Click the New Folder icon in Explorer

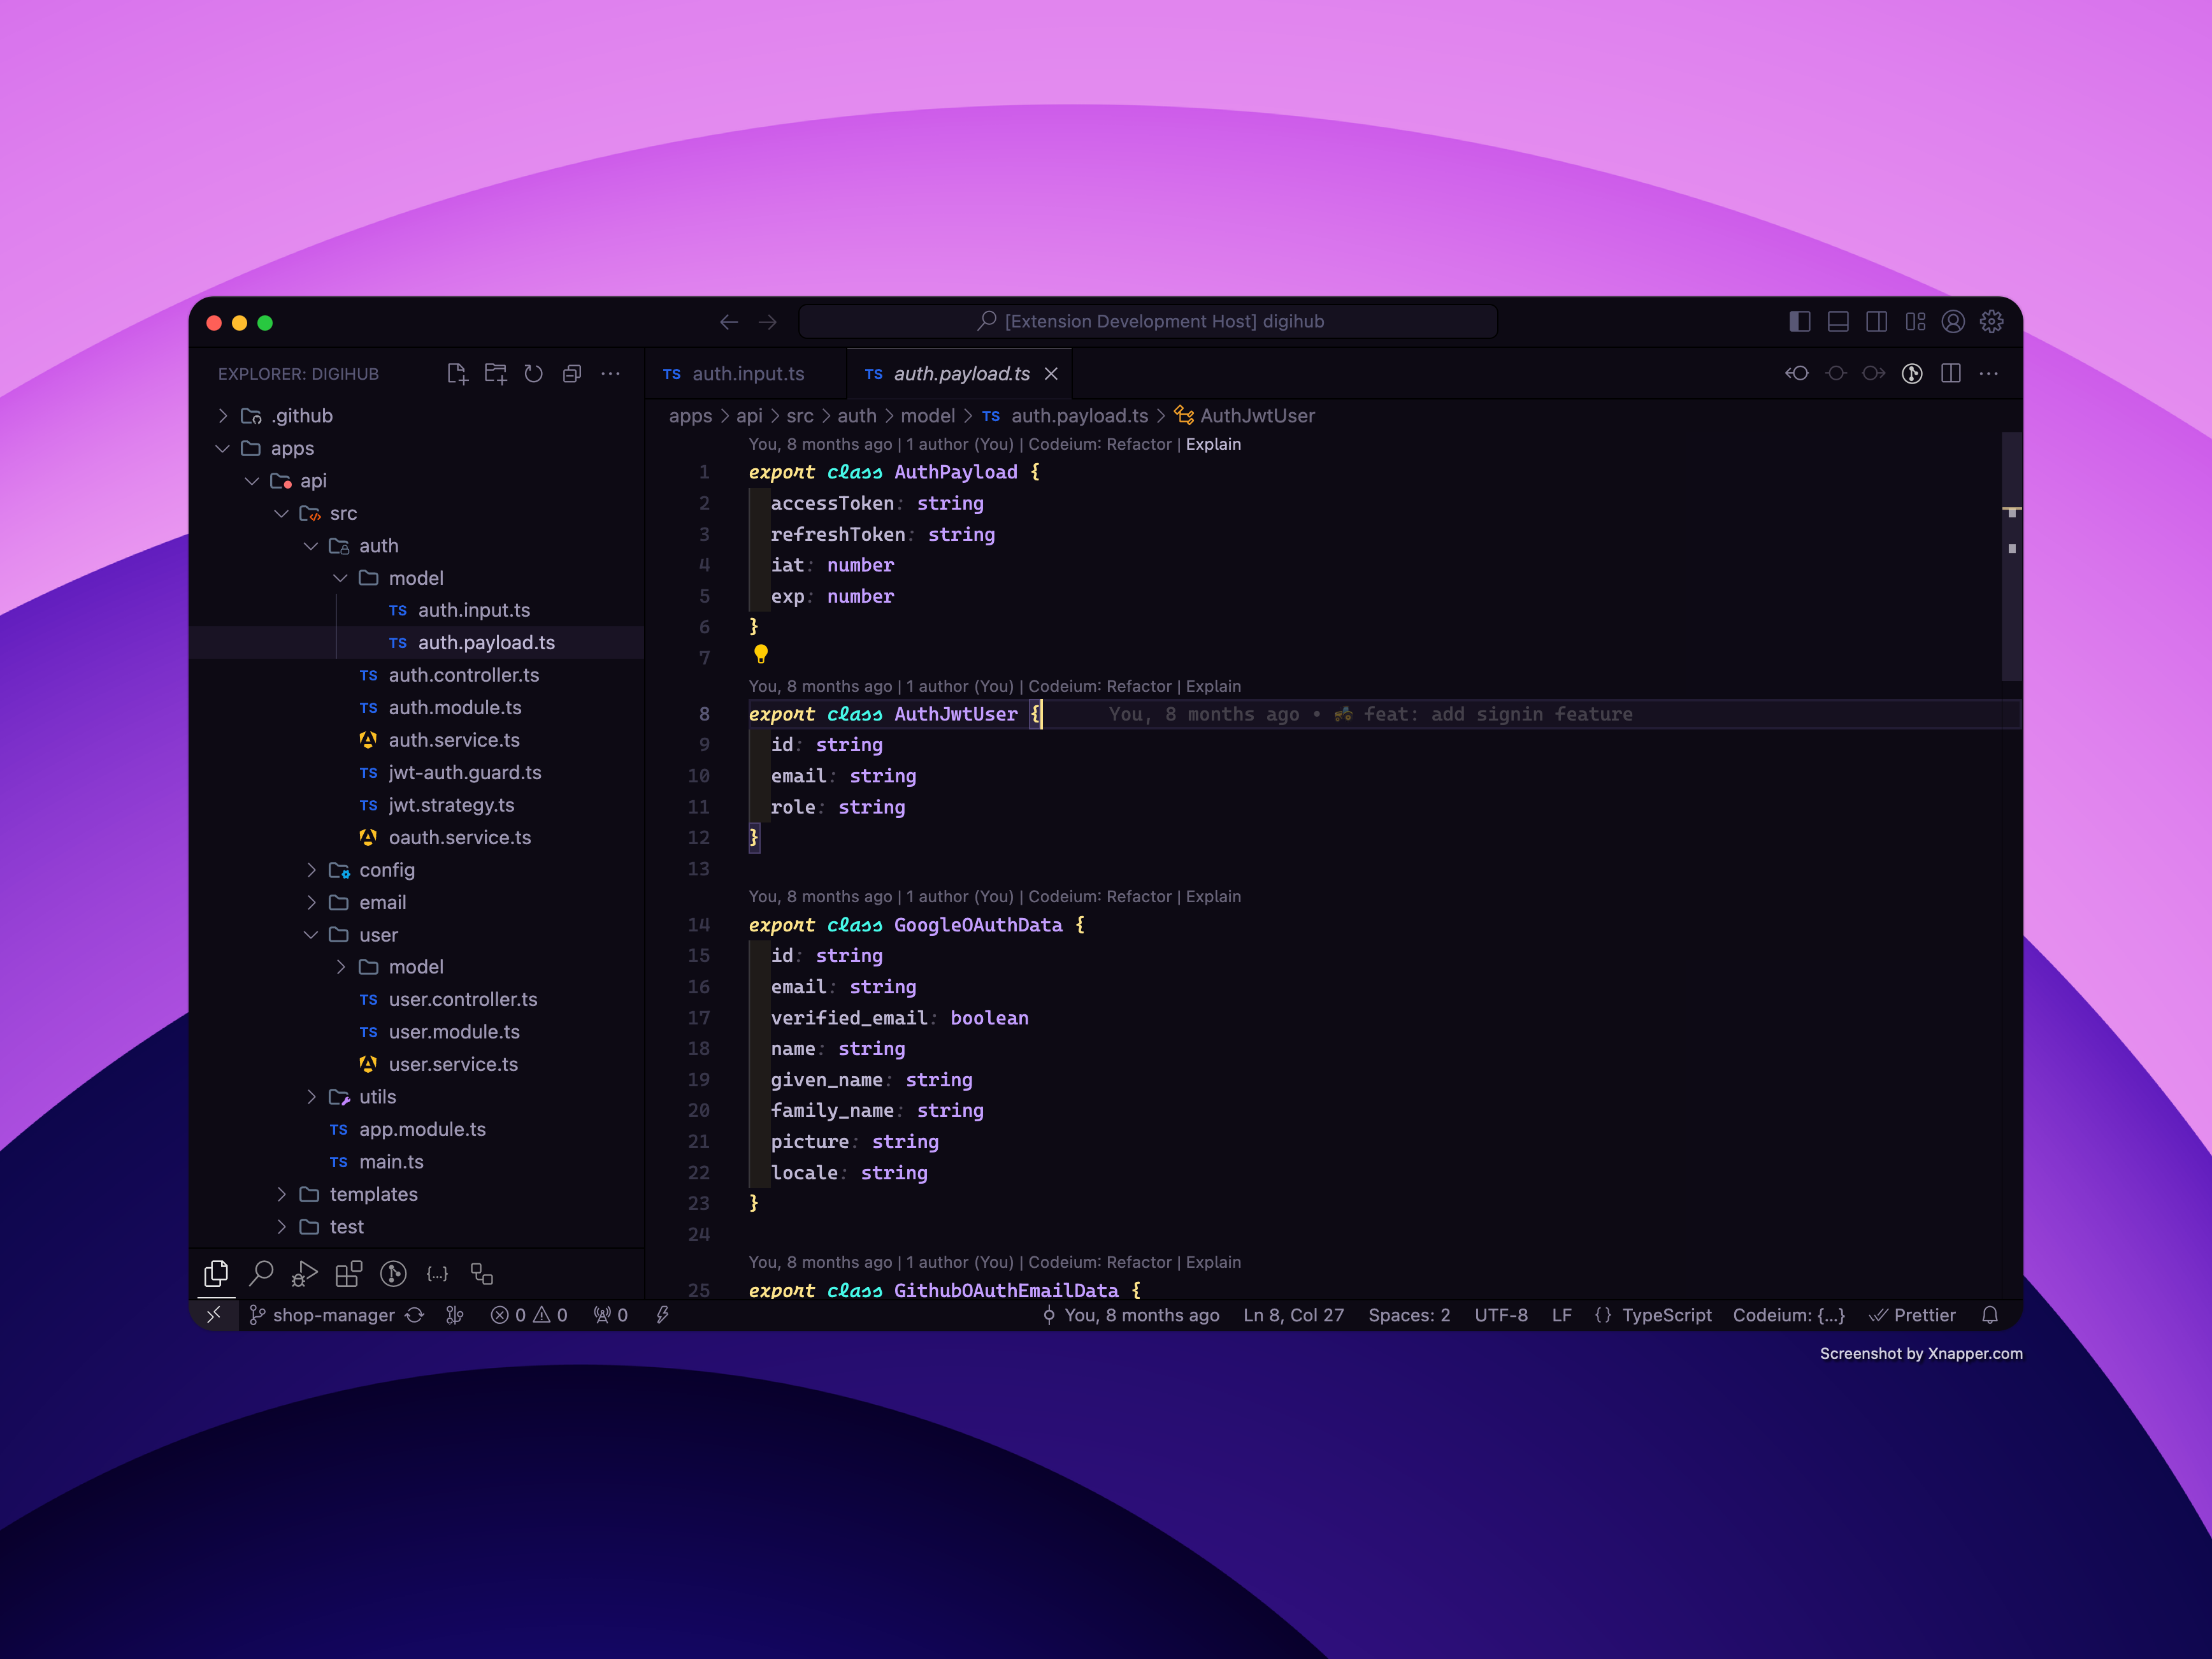click(495, 374)
